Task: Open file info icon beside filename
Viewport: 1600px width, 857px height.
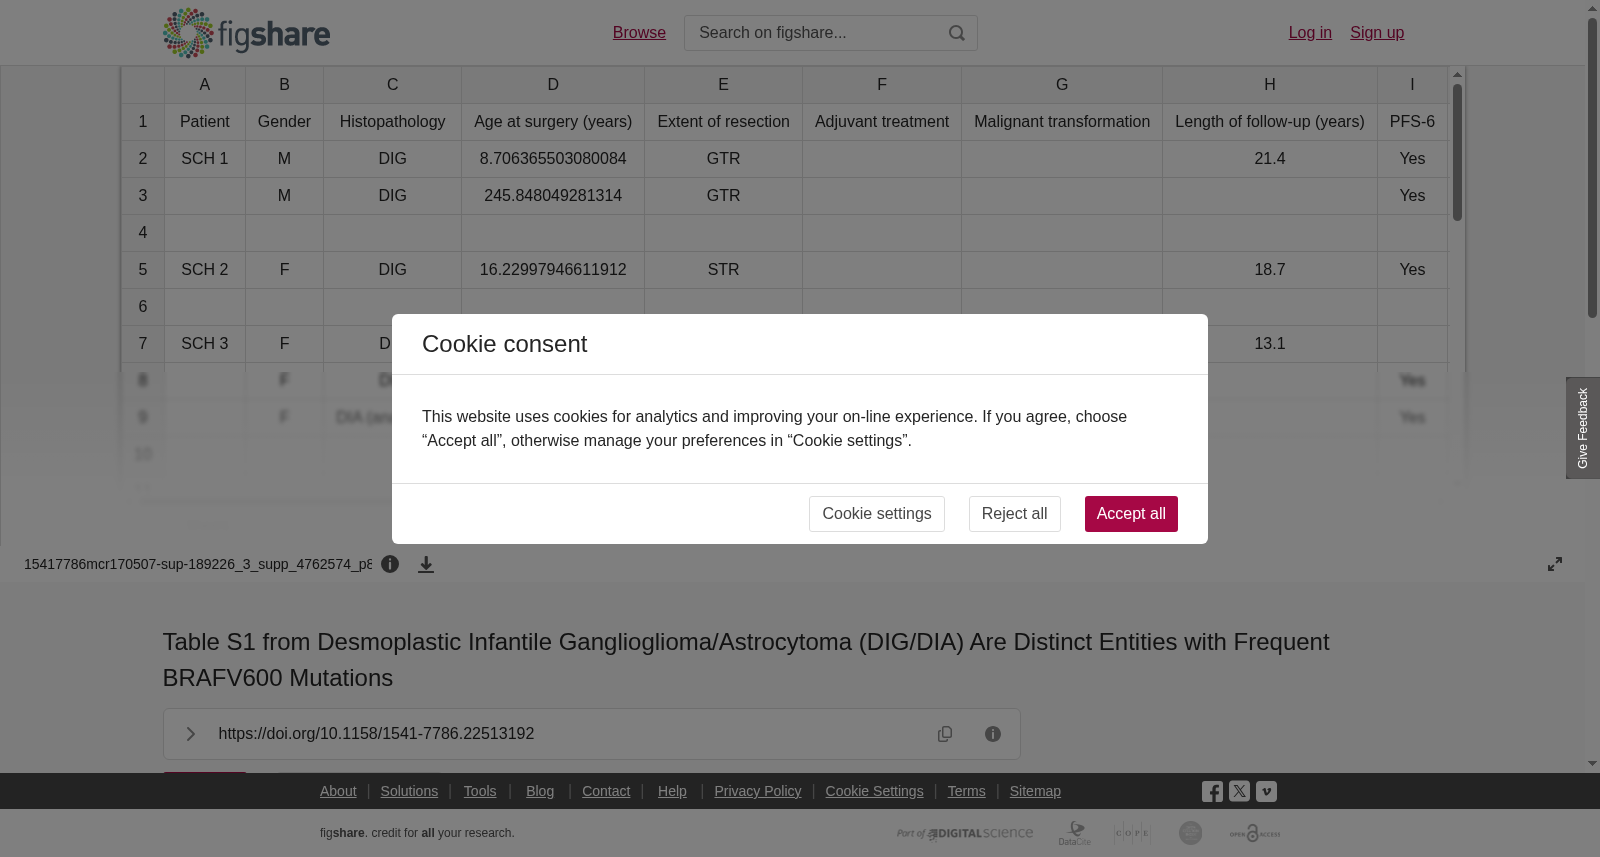Action: point(390,564)
